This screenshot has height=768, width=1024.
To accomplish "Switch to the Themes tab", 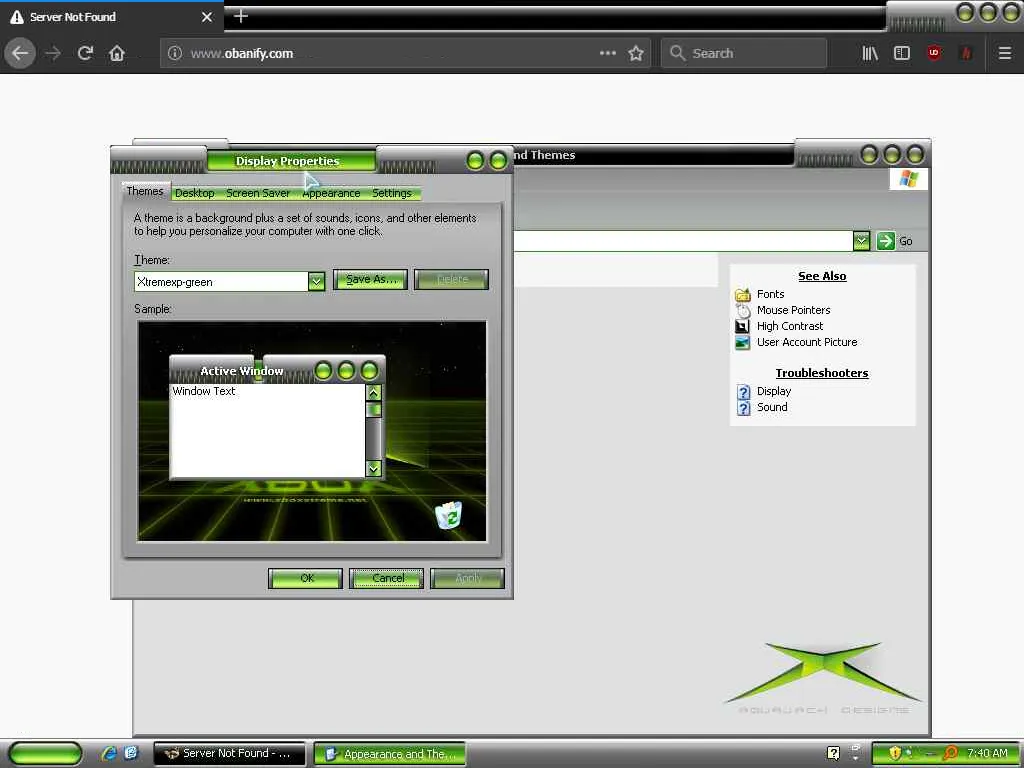I will tap(145, 191).
